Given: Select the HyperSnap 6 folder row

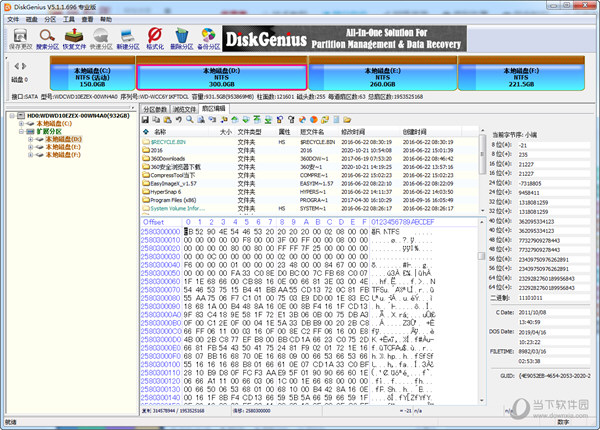Looking at the screenshot, I should click(x=309, y=192).
